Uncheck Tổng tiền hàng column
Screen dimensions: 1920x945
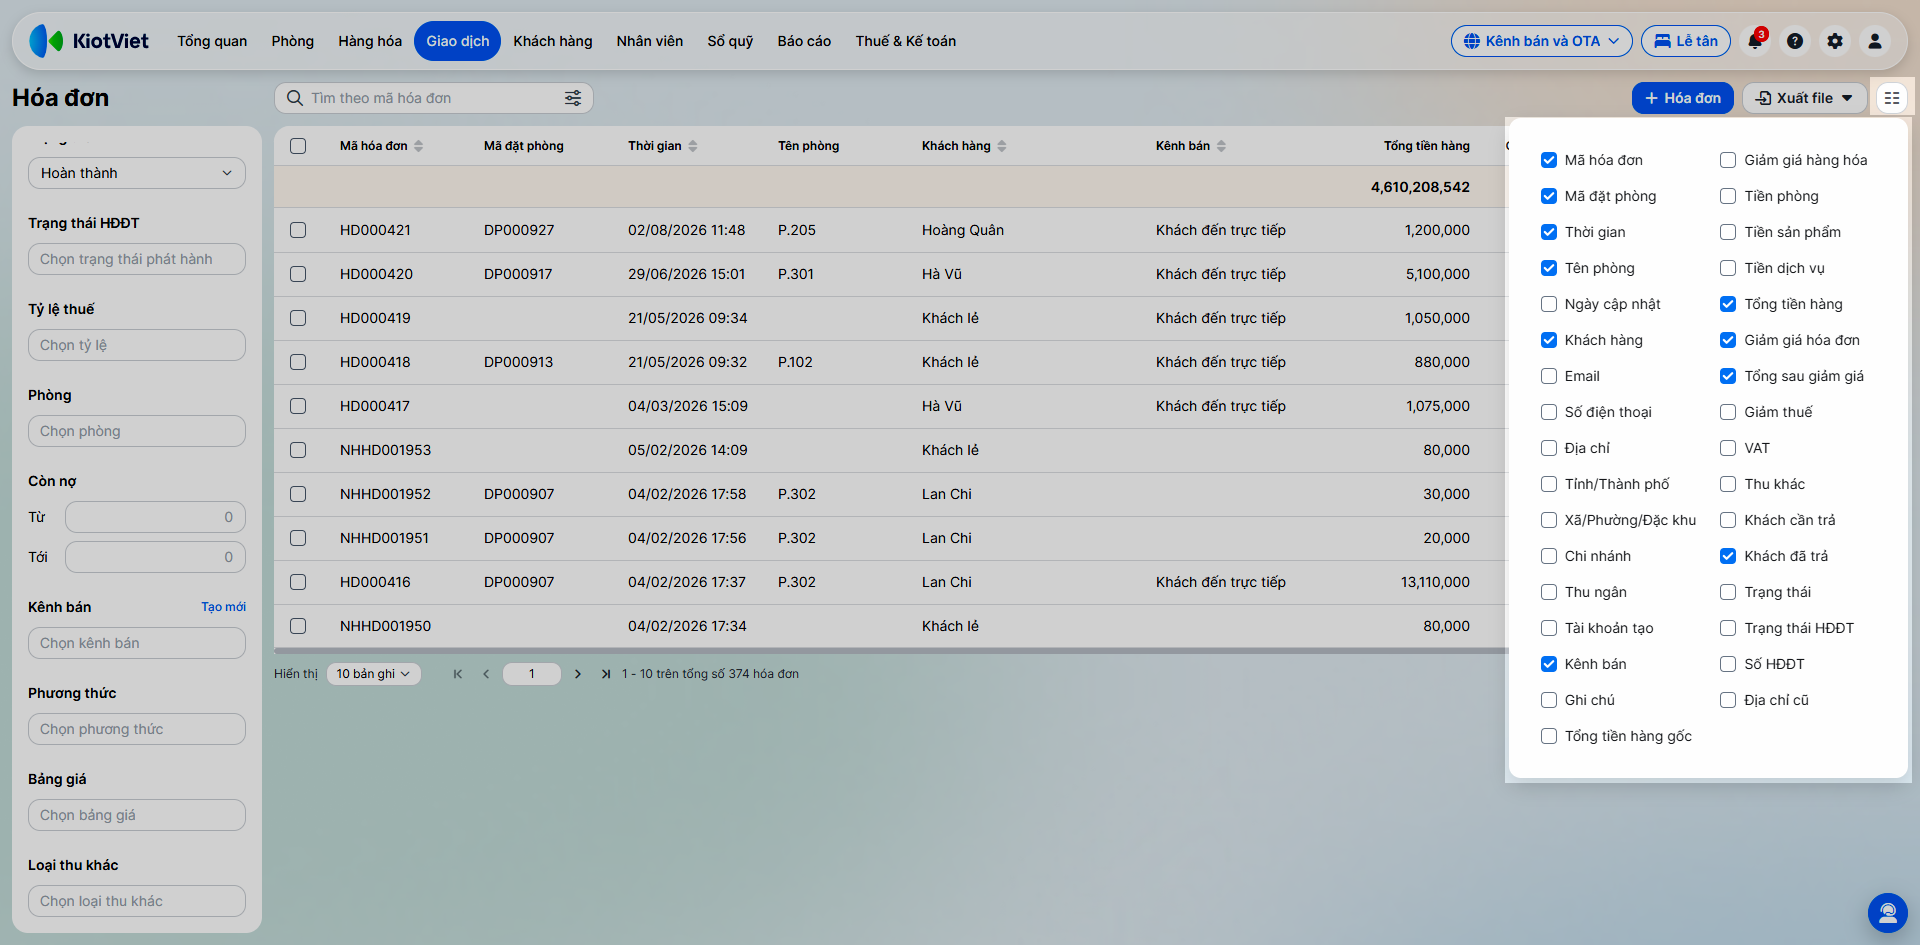tap(1728, 304)
